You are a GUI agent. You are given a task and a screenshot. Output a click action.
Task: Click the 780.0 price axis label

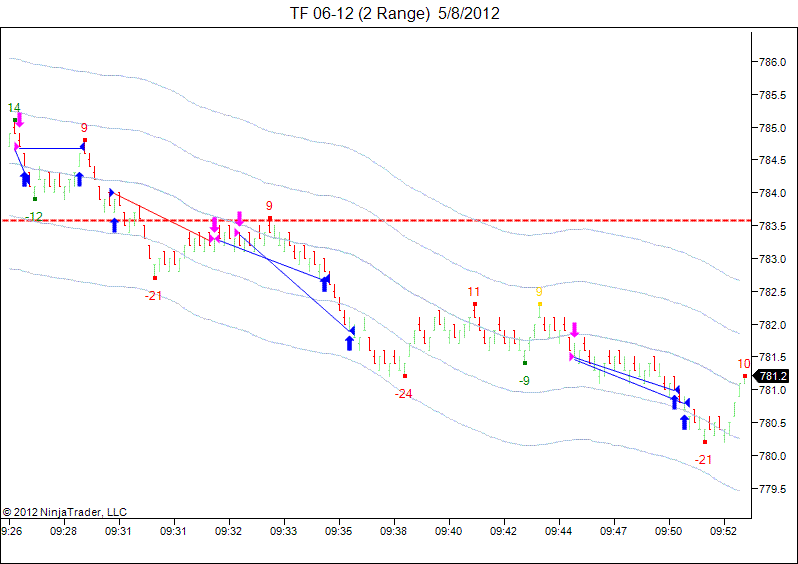pyautogui.click(x=772, y=456)
